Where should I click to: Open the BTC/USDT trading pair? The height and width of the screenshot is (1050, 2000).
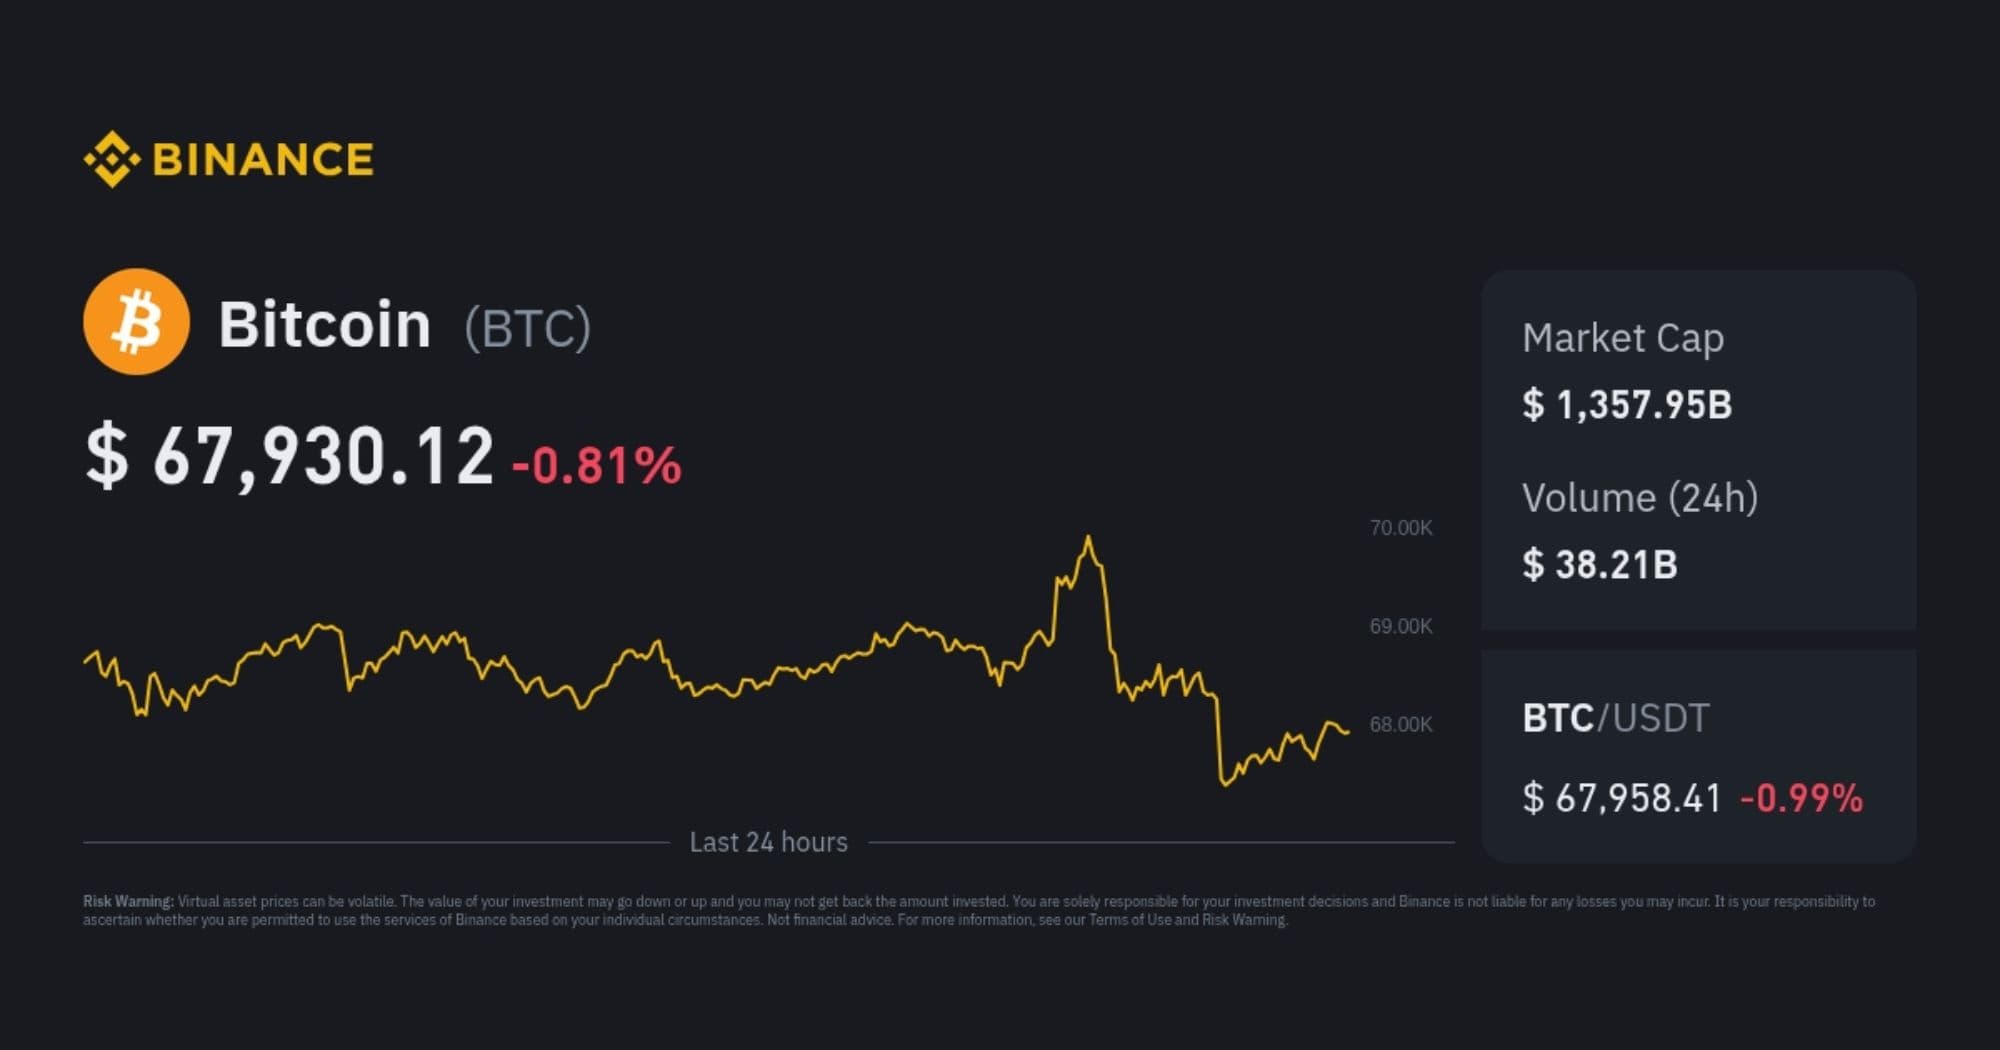pos(1615,718)
